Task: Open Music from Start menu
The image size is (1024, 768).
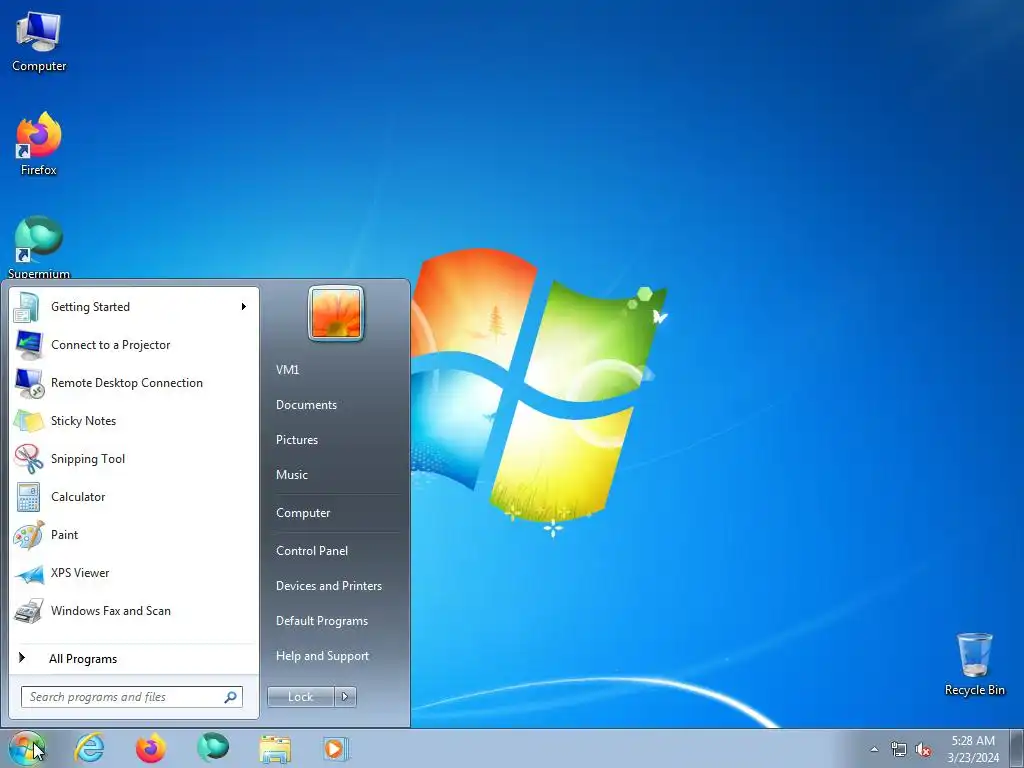Action: [291, 475]
